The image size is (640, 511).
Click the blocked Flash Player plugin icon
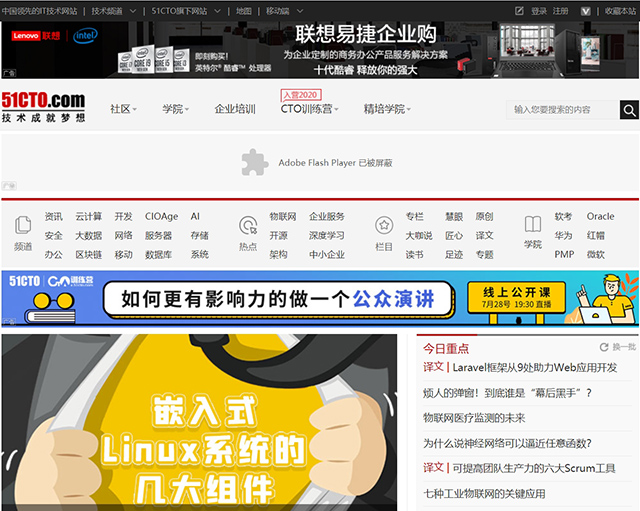click(255, 162)
